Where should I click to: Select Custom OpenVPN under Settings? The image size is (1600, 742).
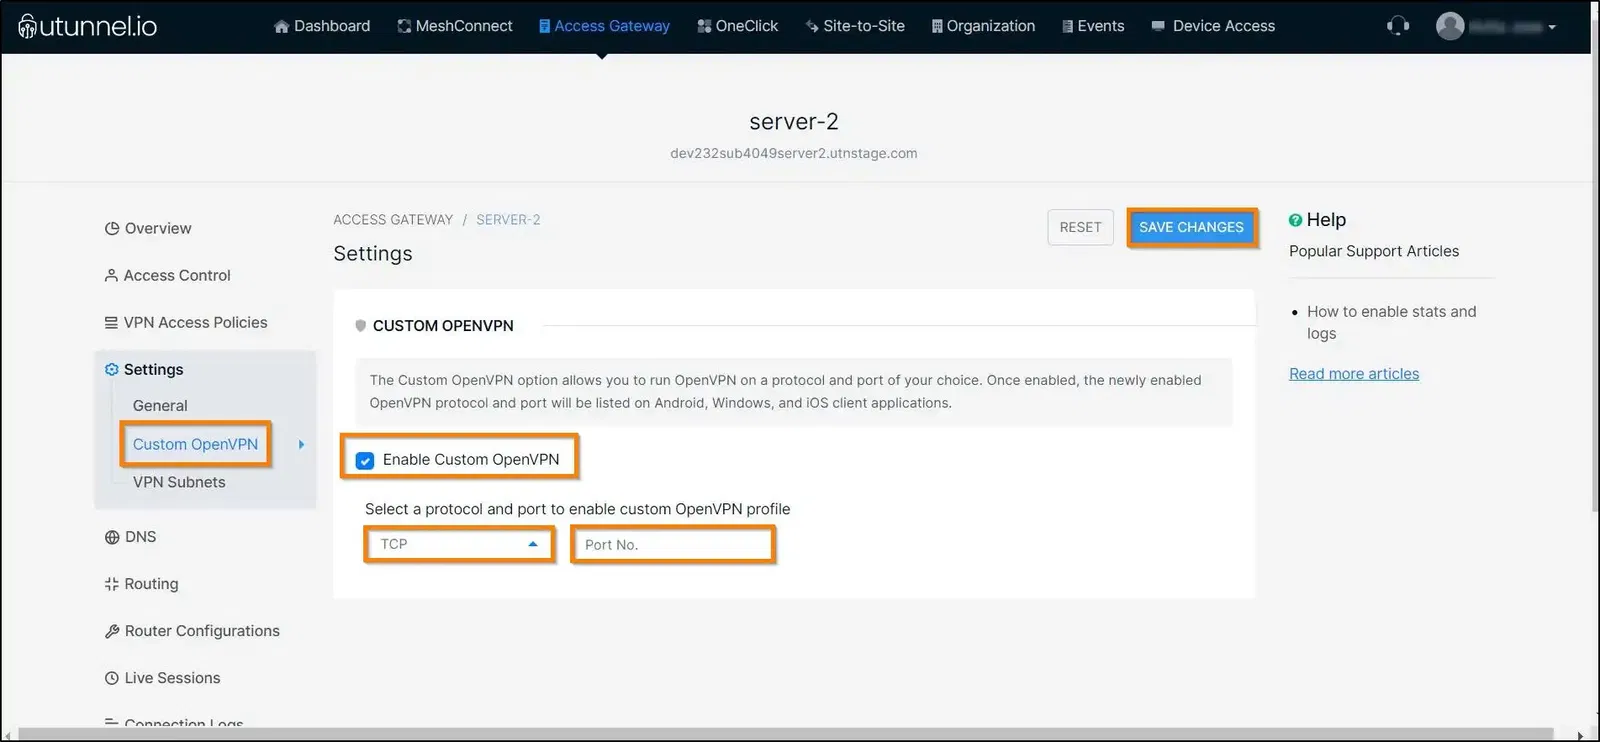point(195,444)
